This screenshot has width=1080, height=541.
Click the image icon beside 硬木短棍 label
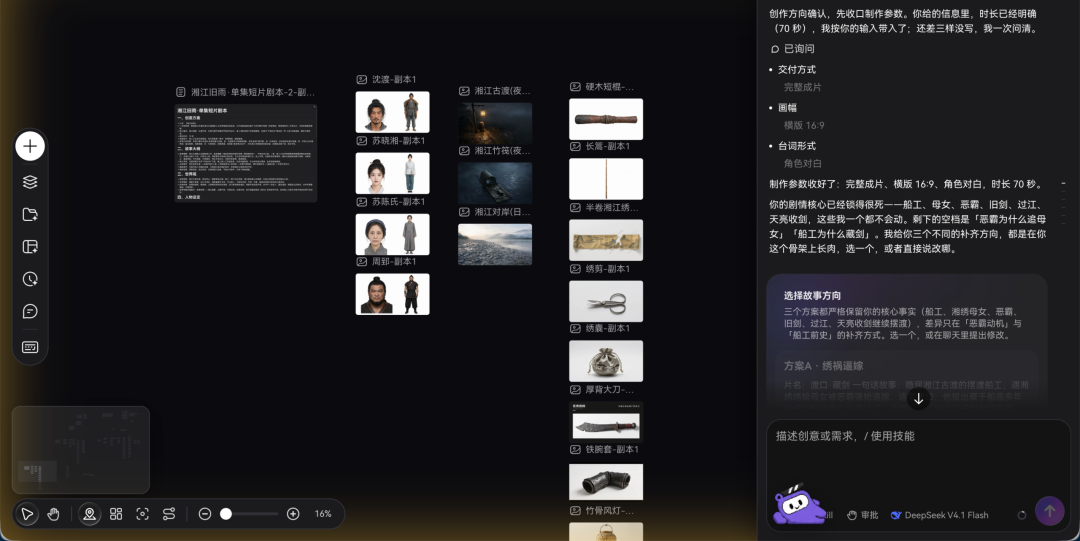(575, 87)
